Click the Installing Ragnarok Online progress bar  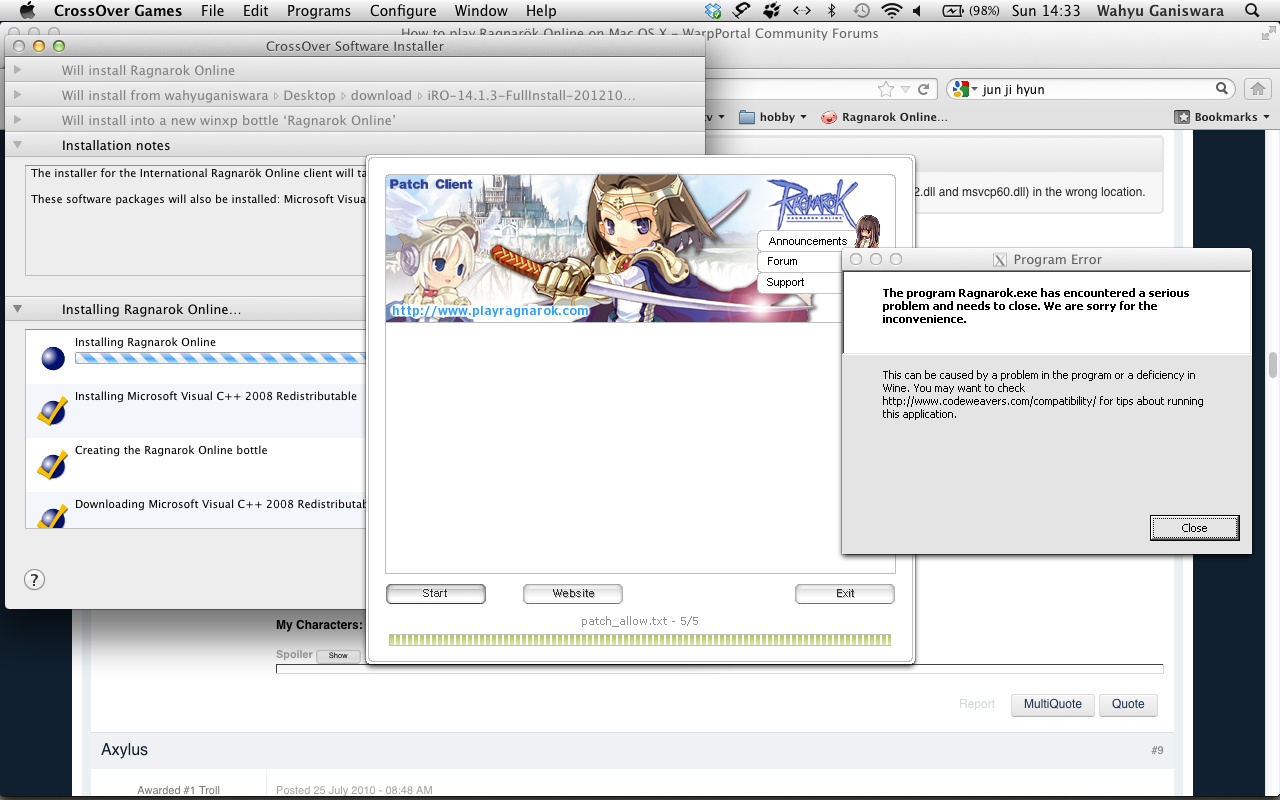(220, 358)
